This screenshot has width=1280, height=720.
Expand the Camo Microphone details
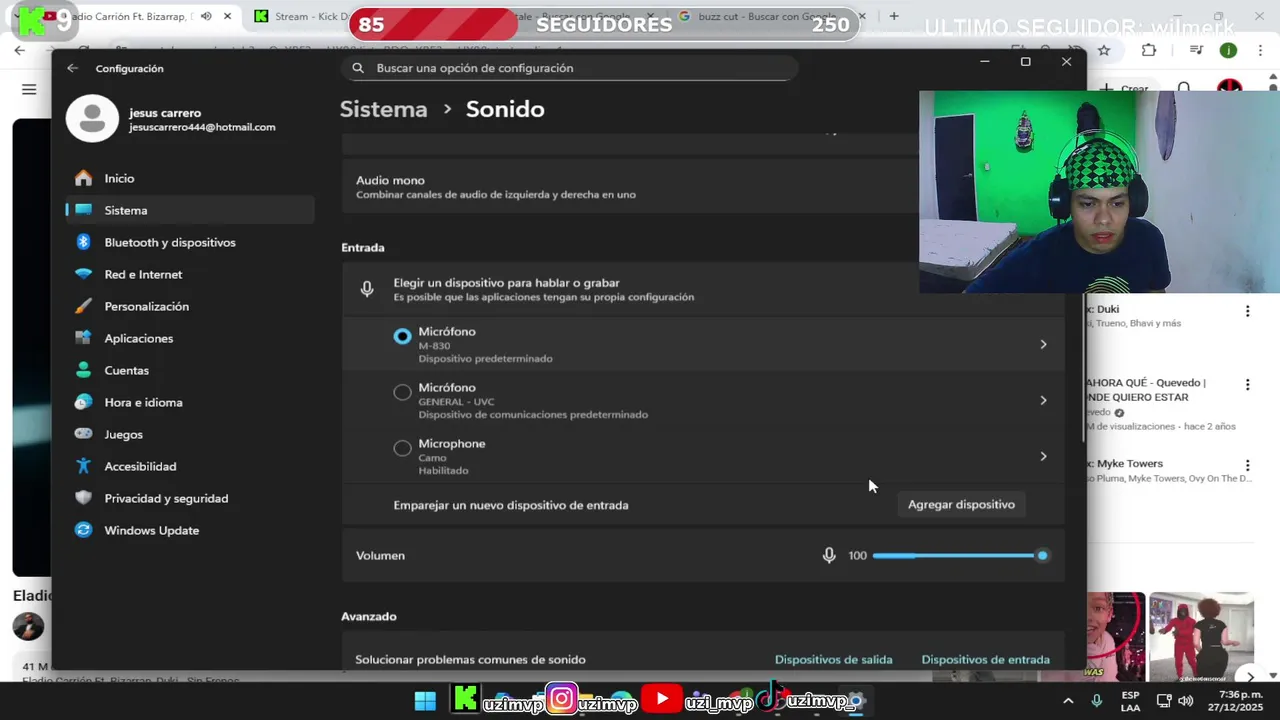(1043, 456)
